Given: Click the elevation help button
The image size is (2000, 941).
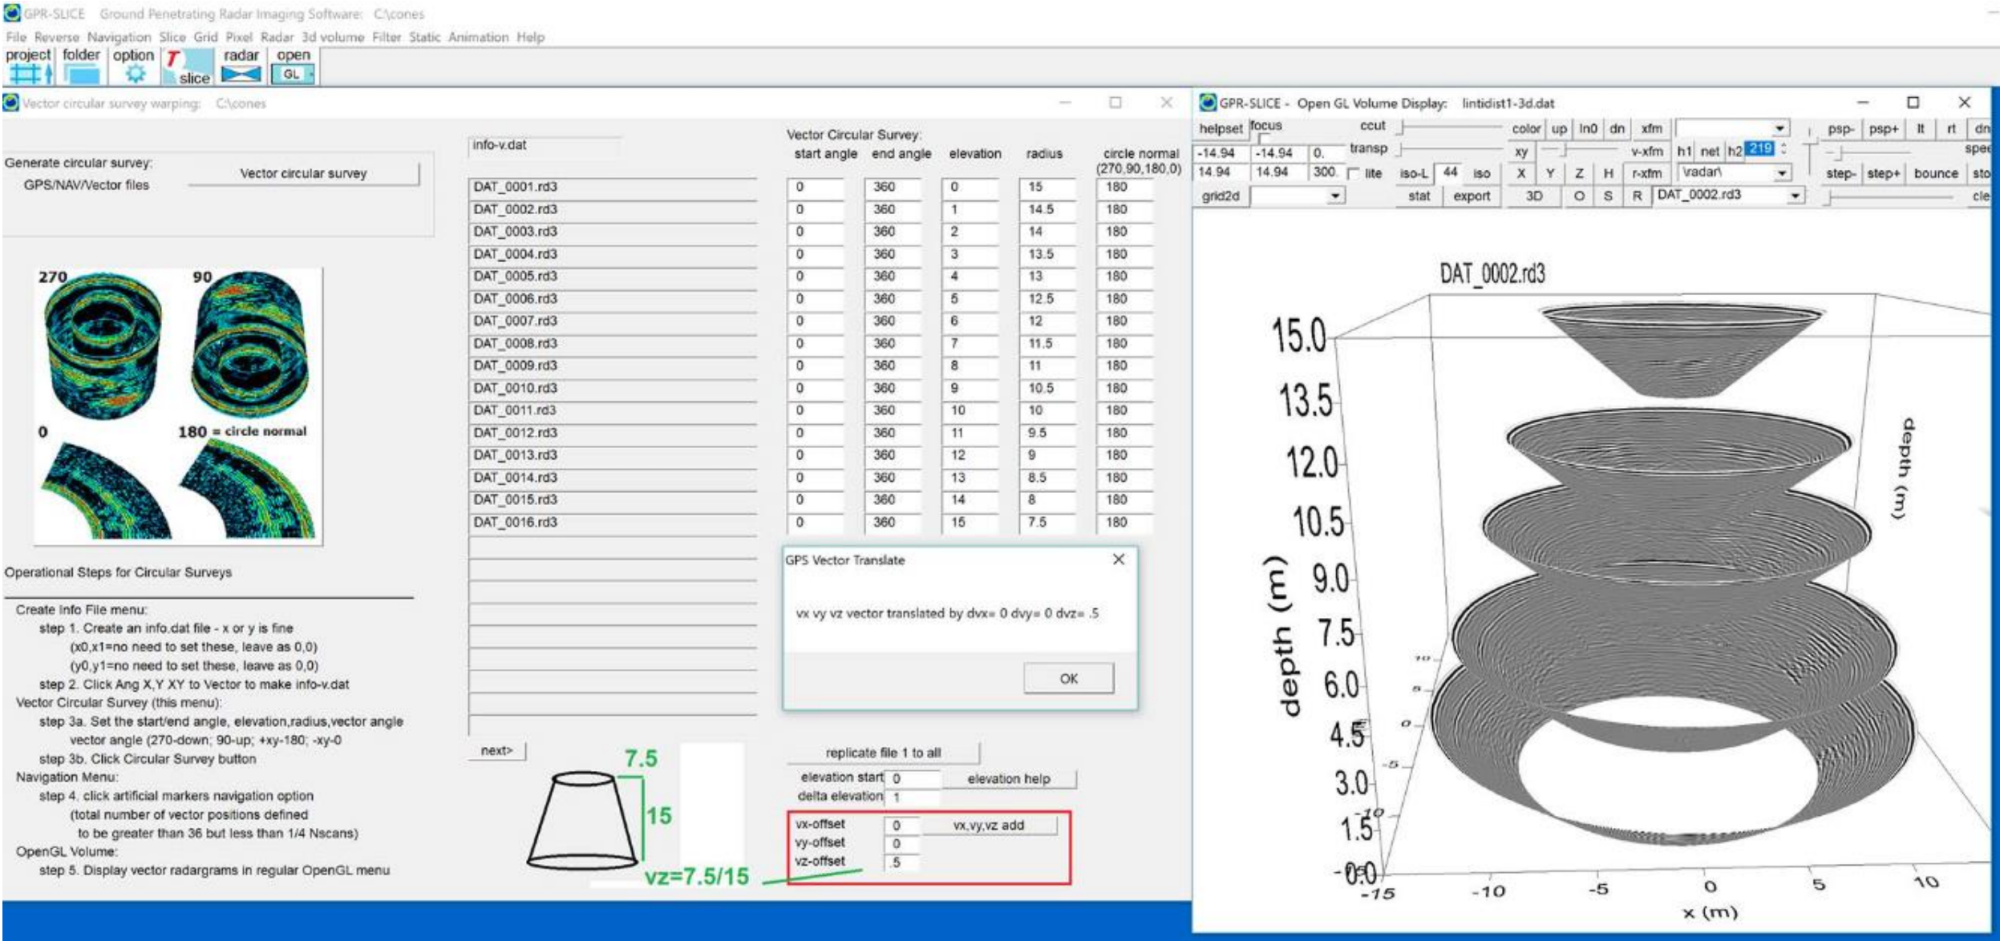Looking at the screenshot, I should (x=1009, y=778).
